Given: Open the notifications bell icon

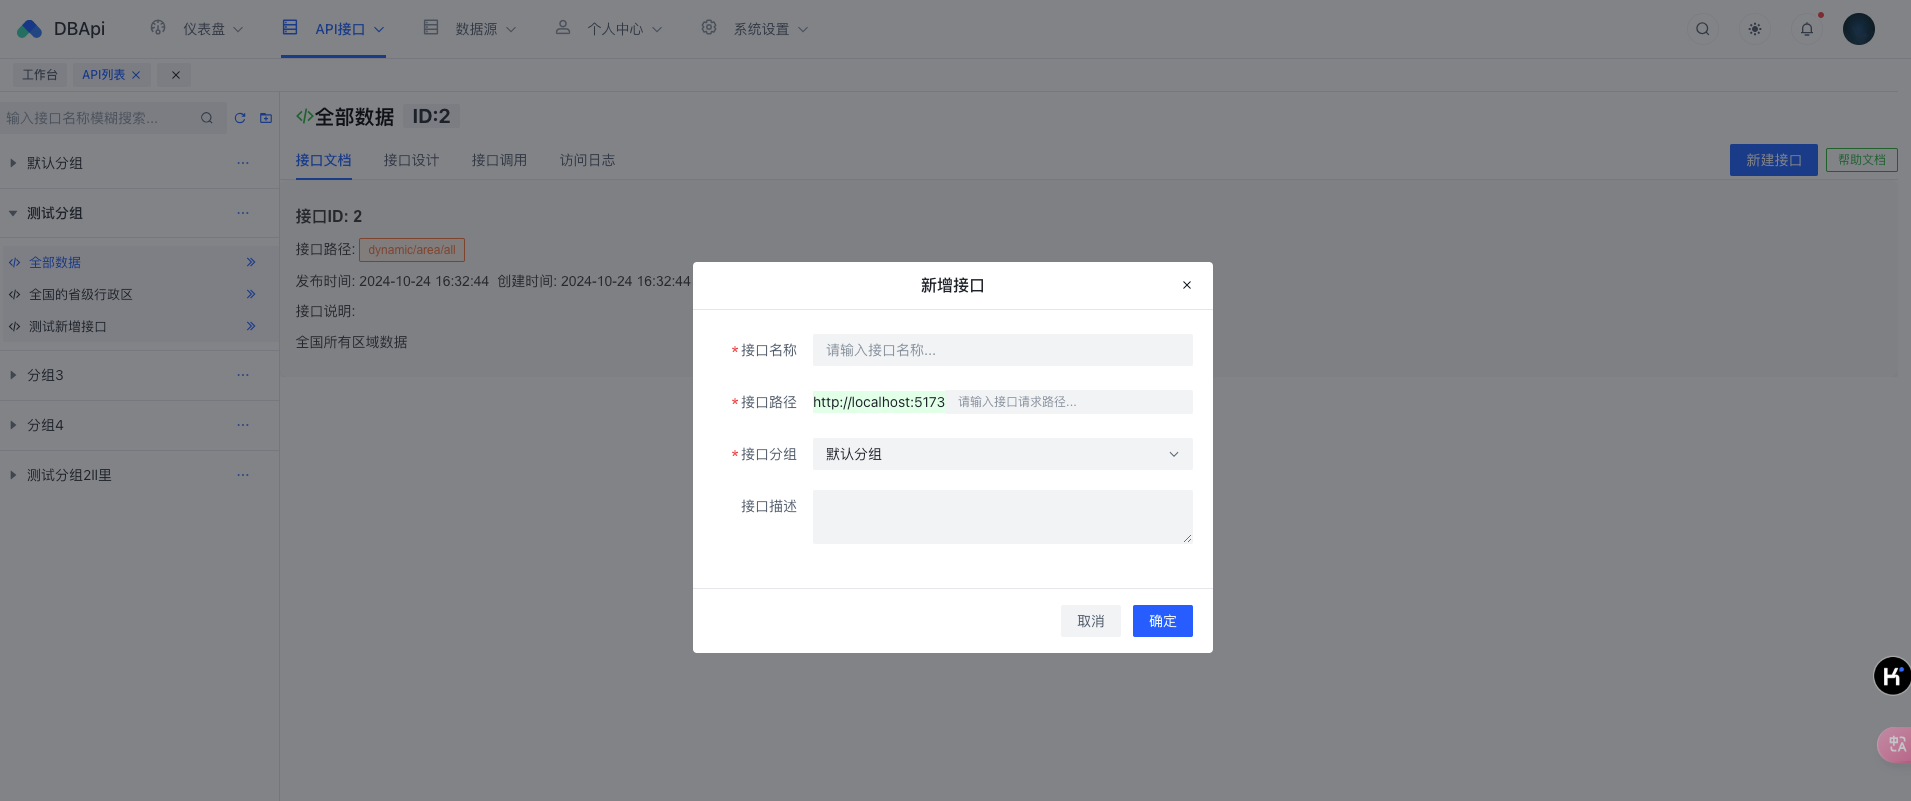Looking at the screenshot, I should click(1806, 29).
